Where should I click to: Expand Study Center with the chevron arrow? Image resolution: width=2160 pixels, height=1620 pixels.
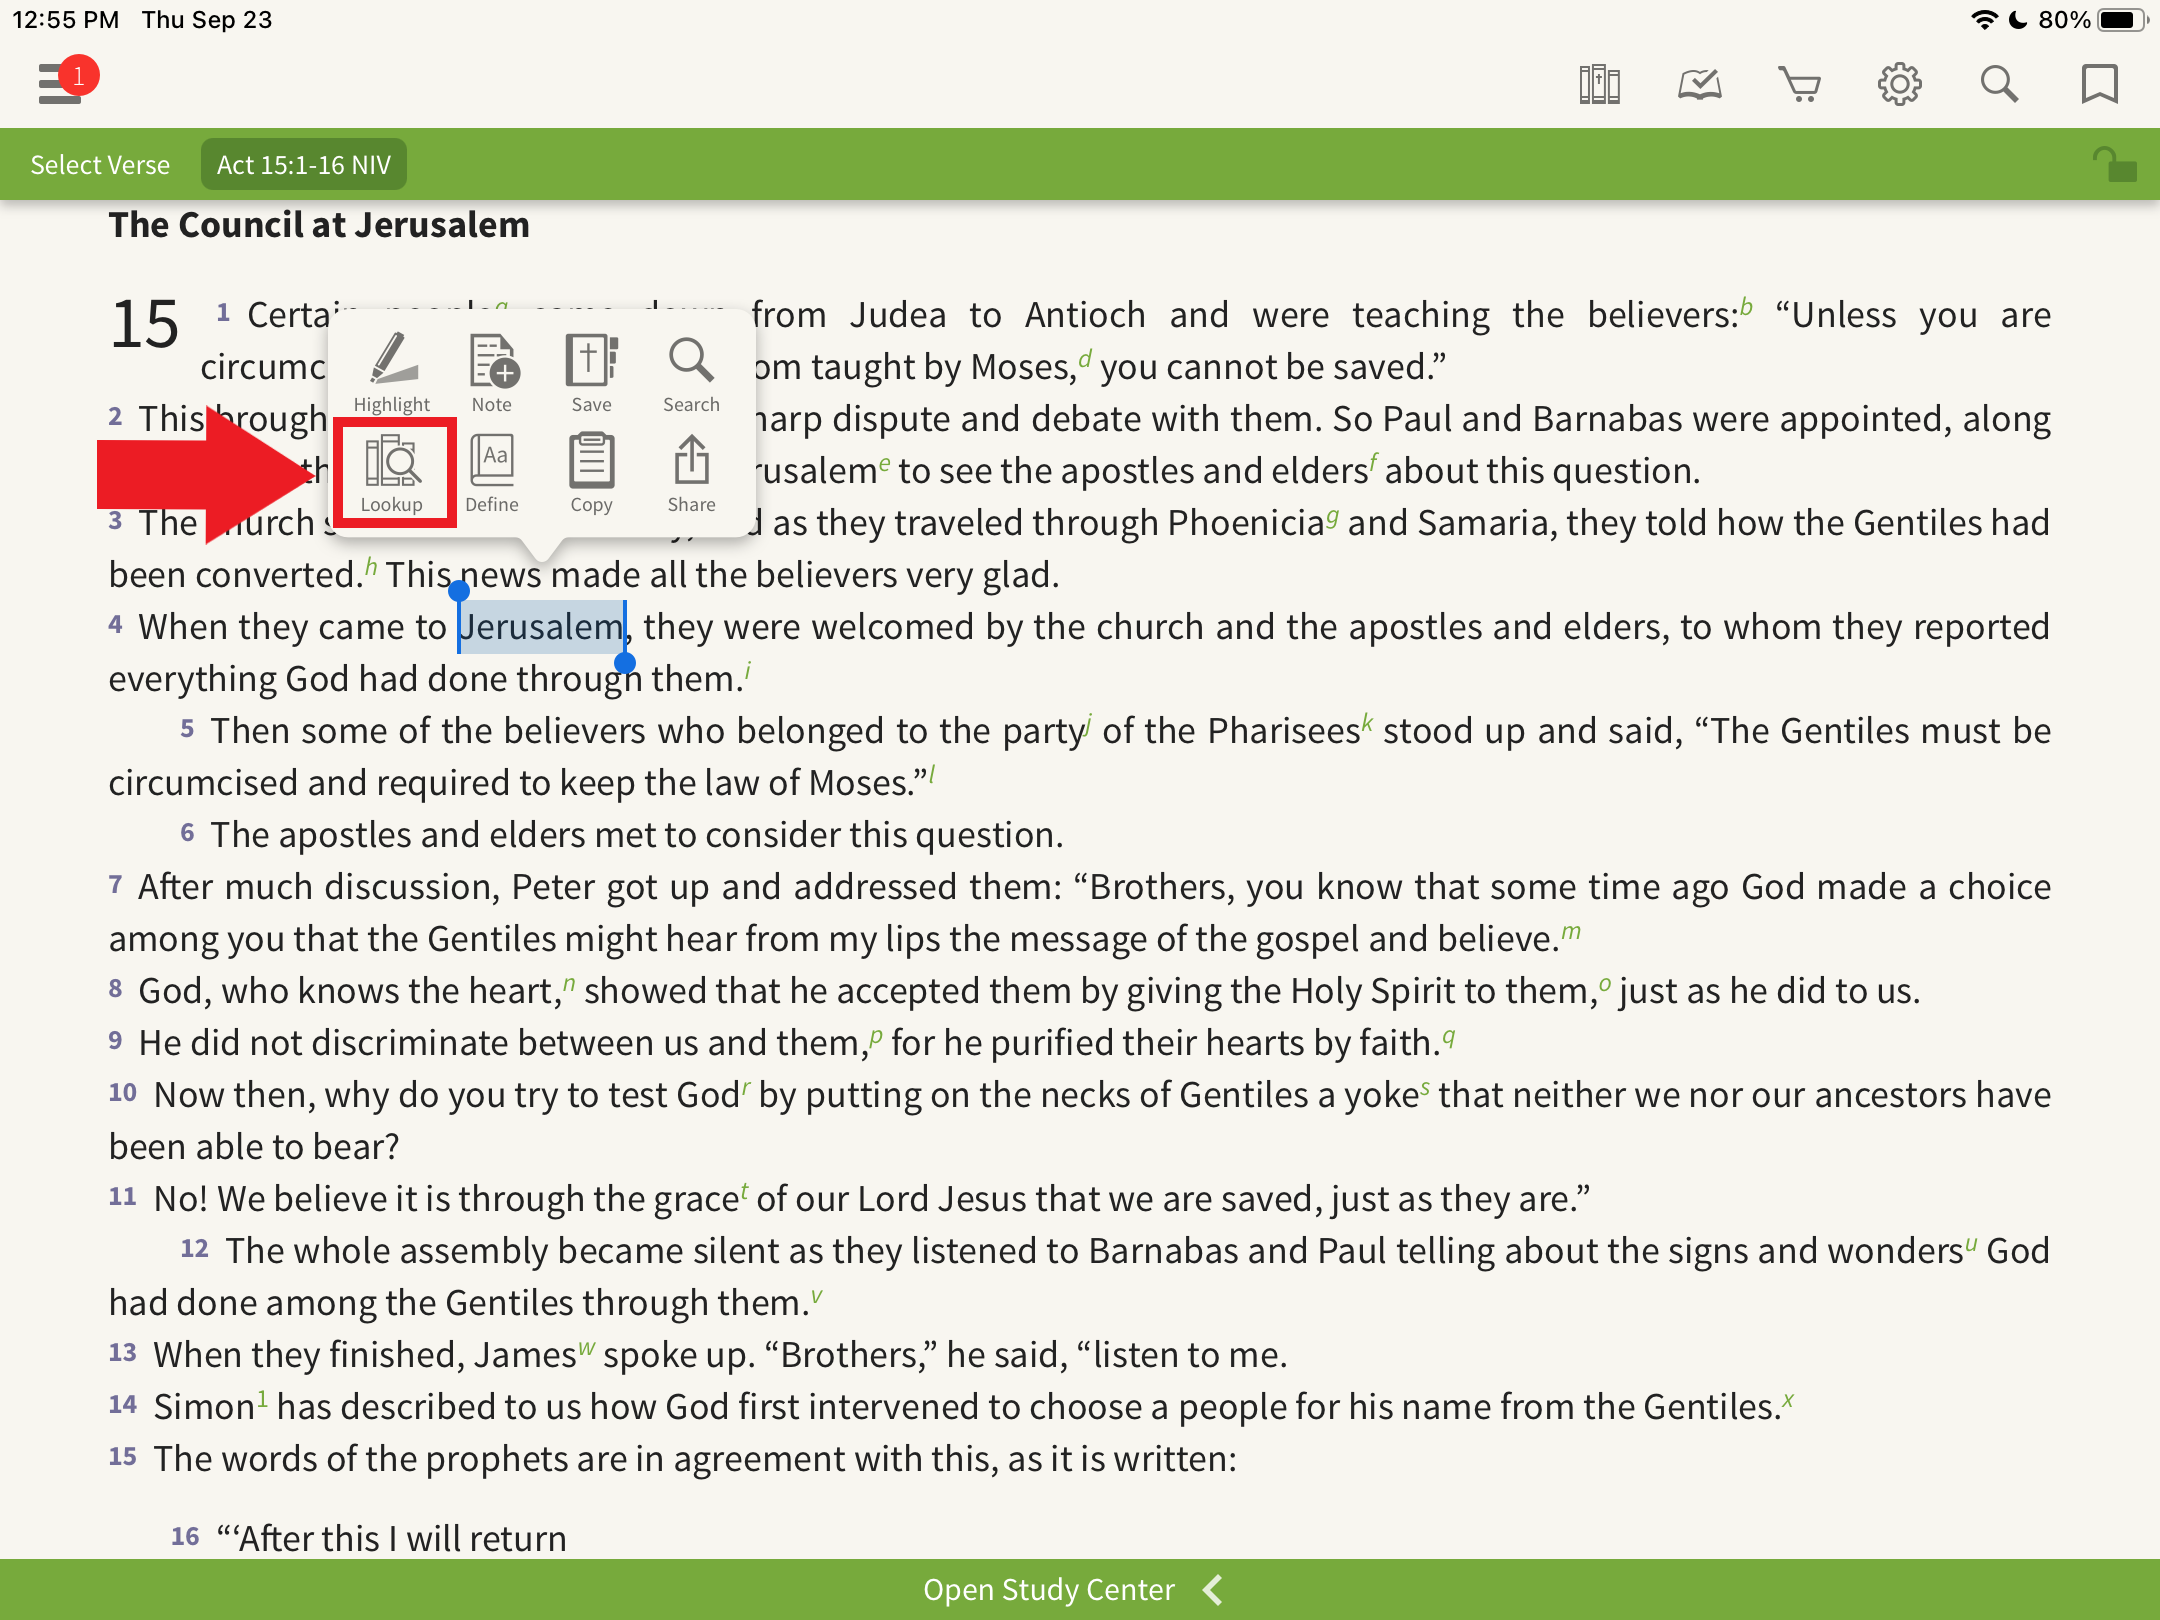click(x=1213, y=1589)
